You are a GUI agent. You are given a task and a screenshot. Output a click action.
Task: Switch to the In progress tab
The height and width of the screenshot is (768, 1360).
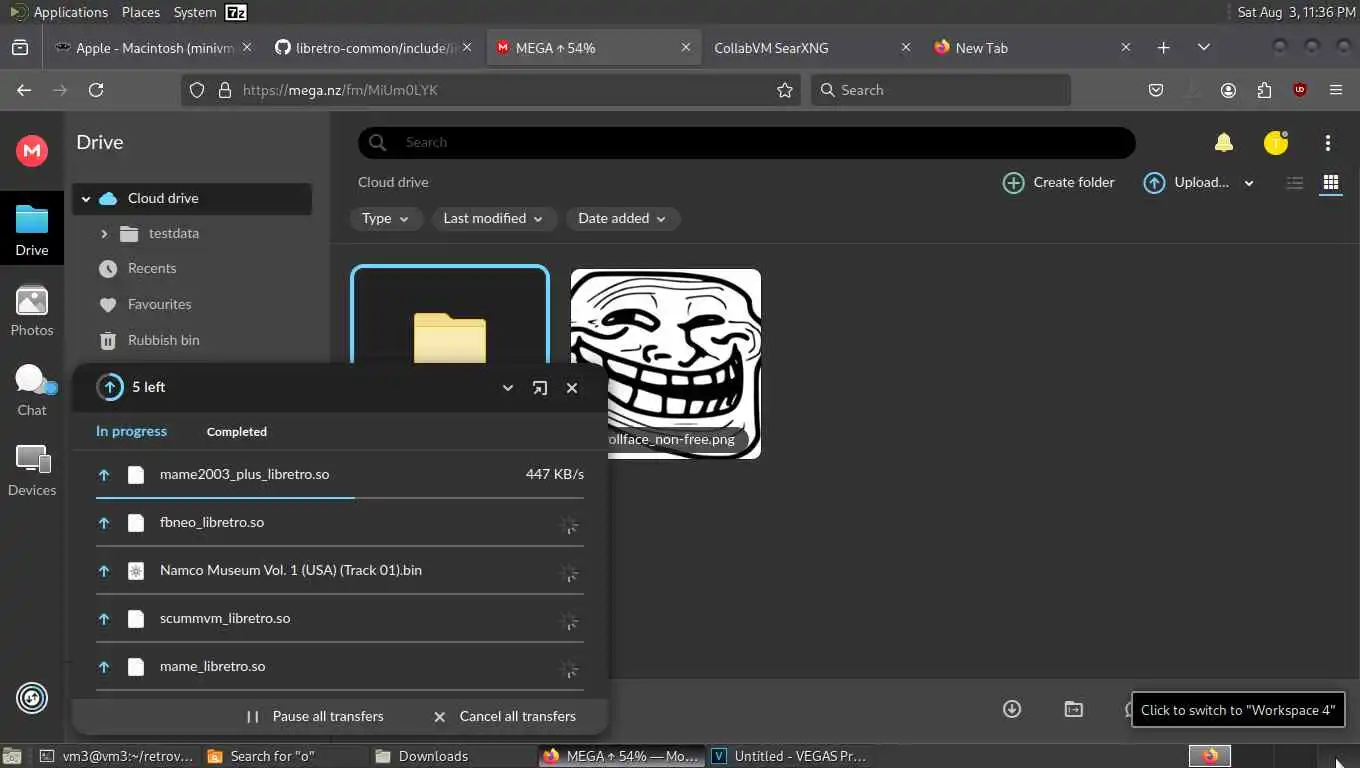131,432
